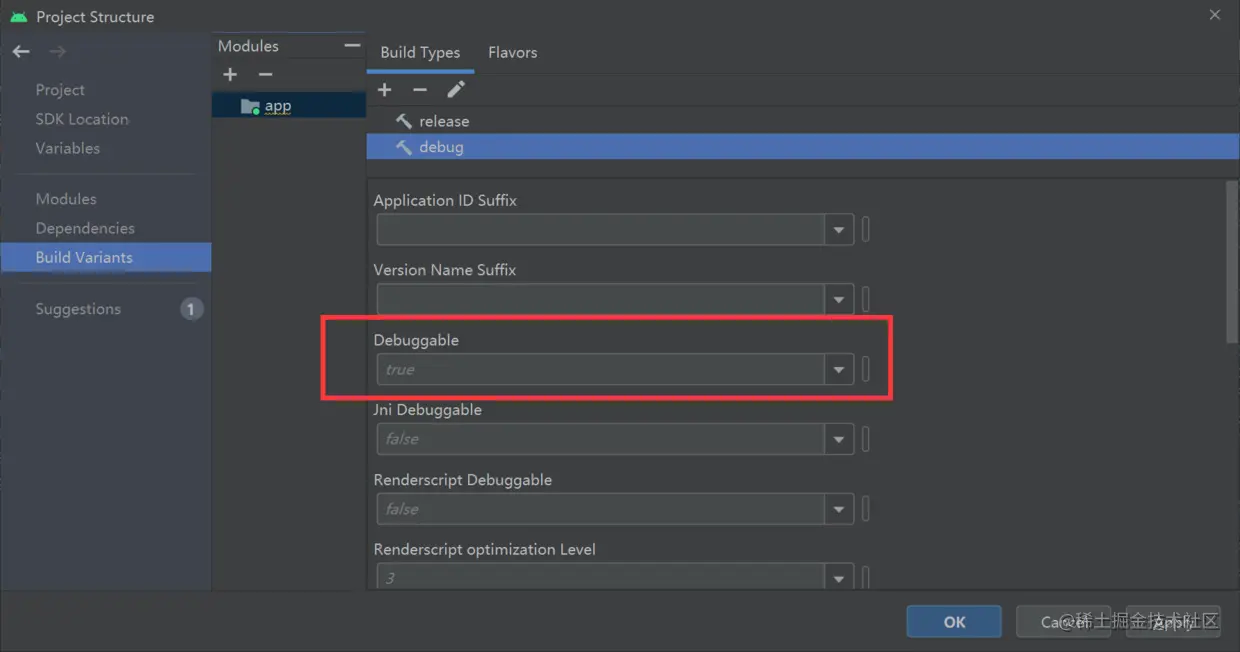
Task: Open the Modules section in sidebar
Action: point(66,199)
